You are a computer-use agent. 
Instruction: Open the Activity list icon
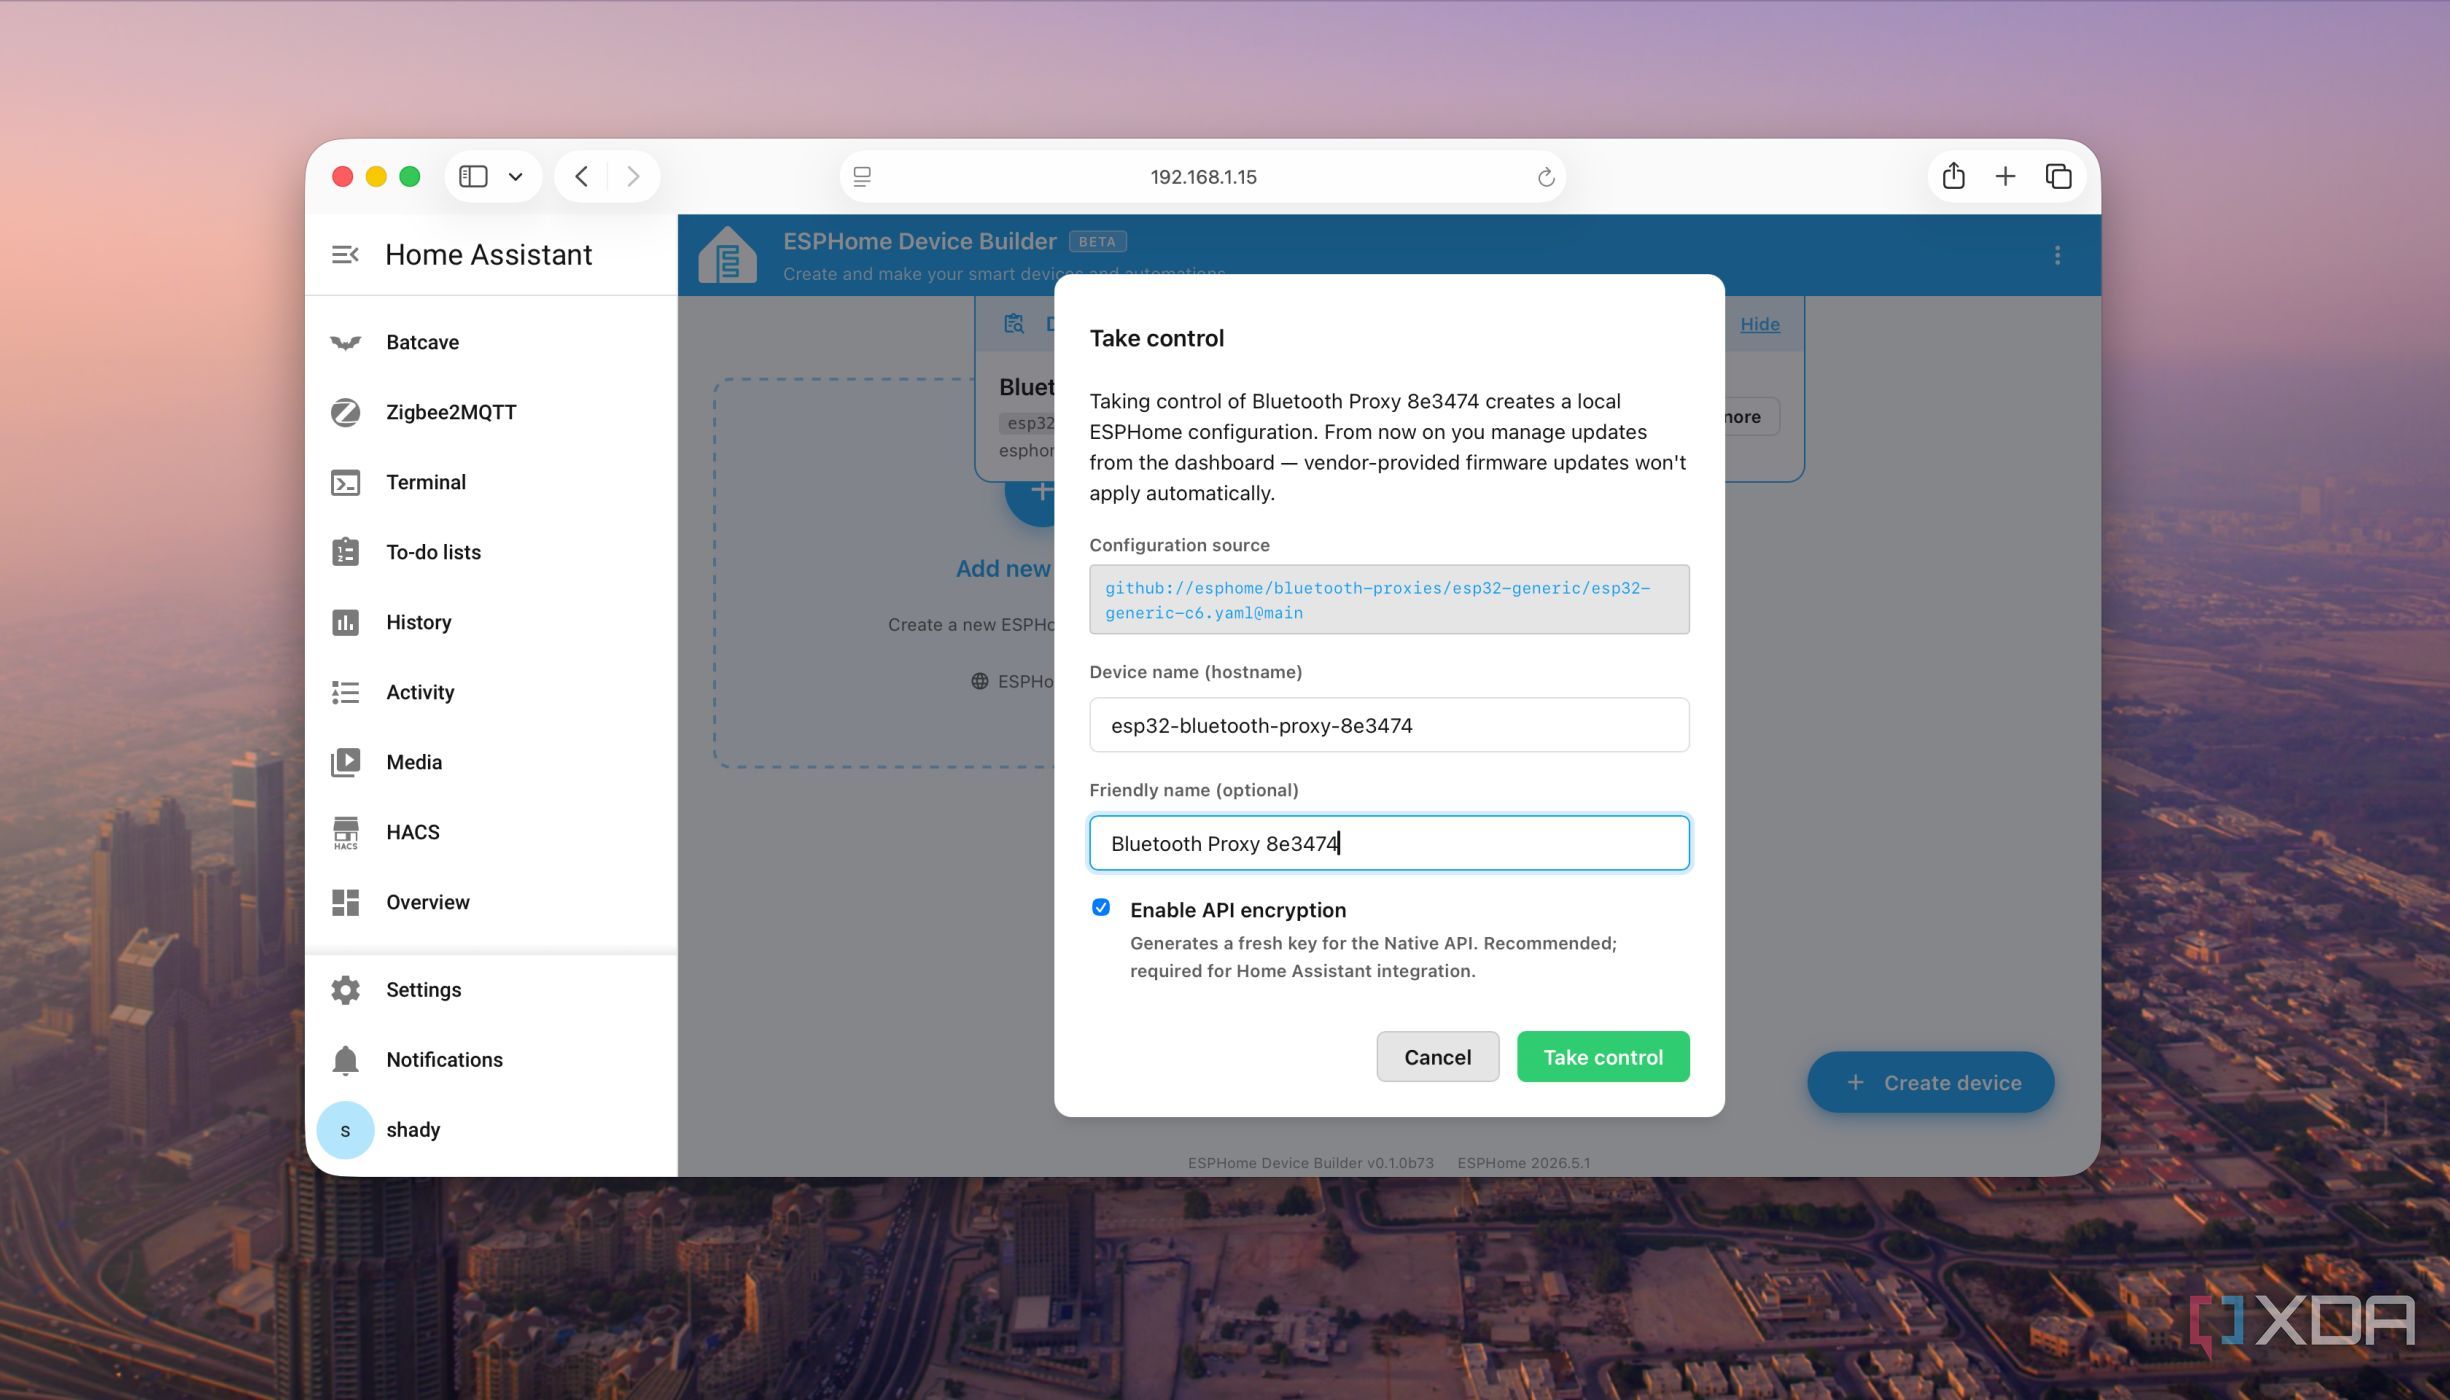tap(345, 692)
